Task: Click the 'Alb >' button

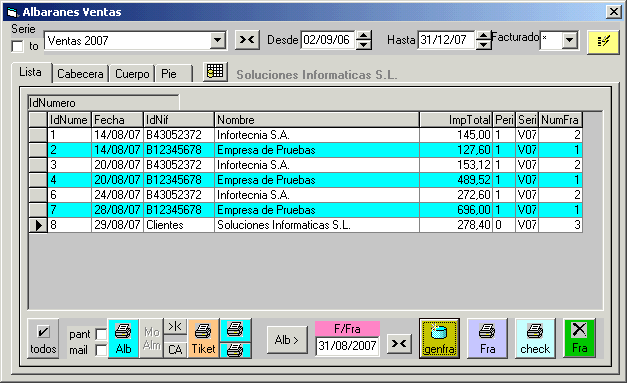Action: pos(287,340)
